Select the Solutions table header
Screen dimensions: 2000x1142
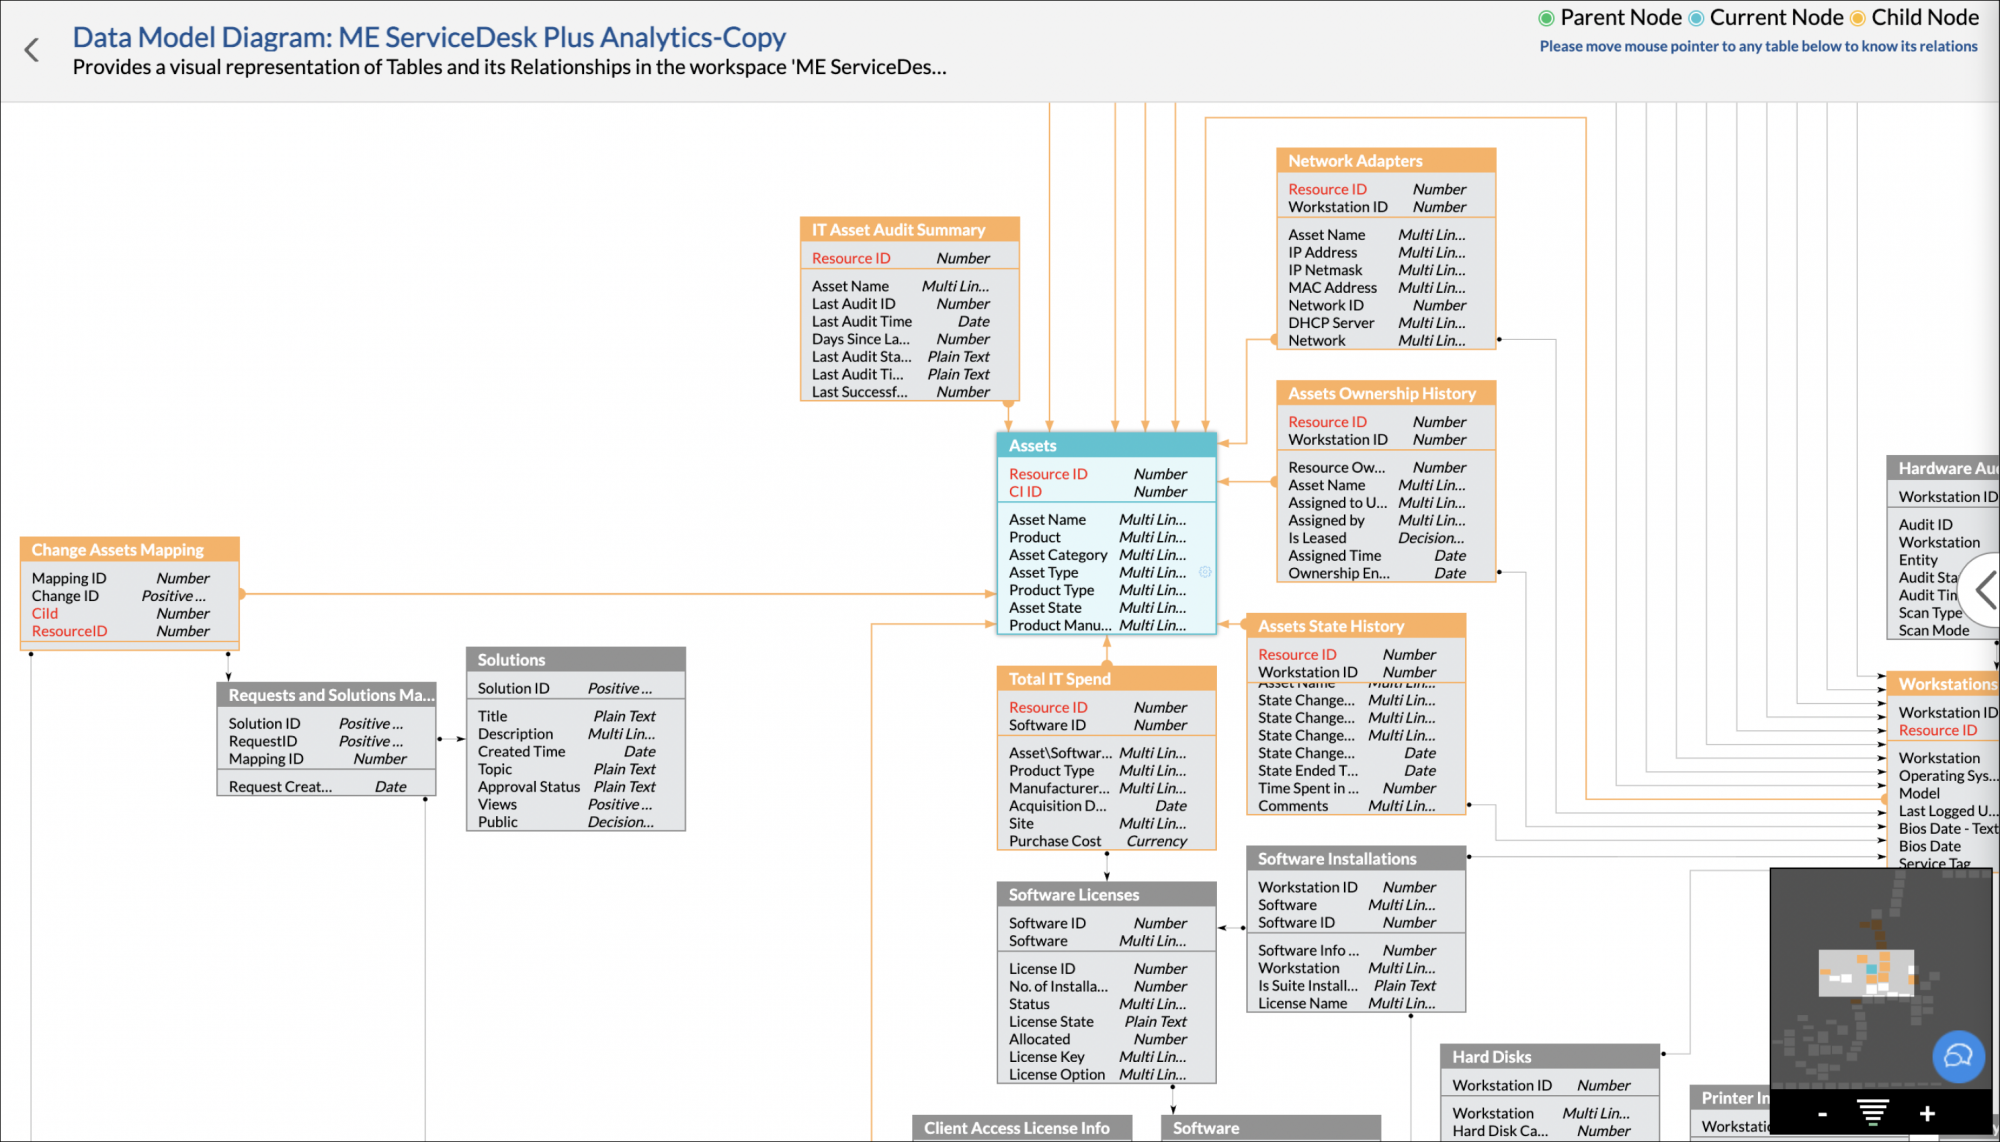pos(575,660)
